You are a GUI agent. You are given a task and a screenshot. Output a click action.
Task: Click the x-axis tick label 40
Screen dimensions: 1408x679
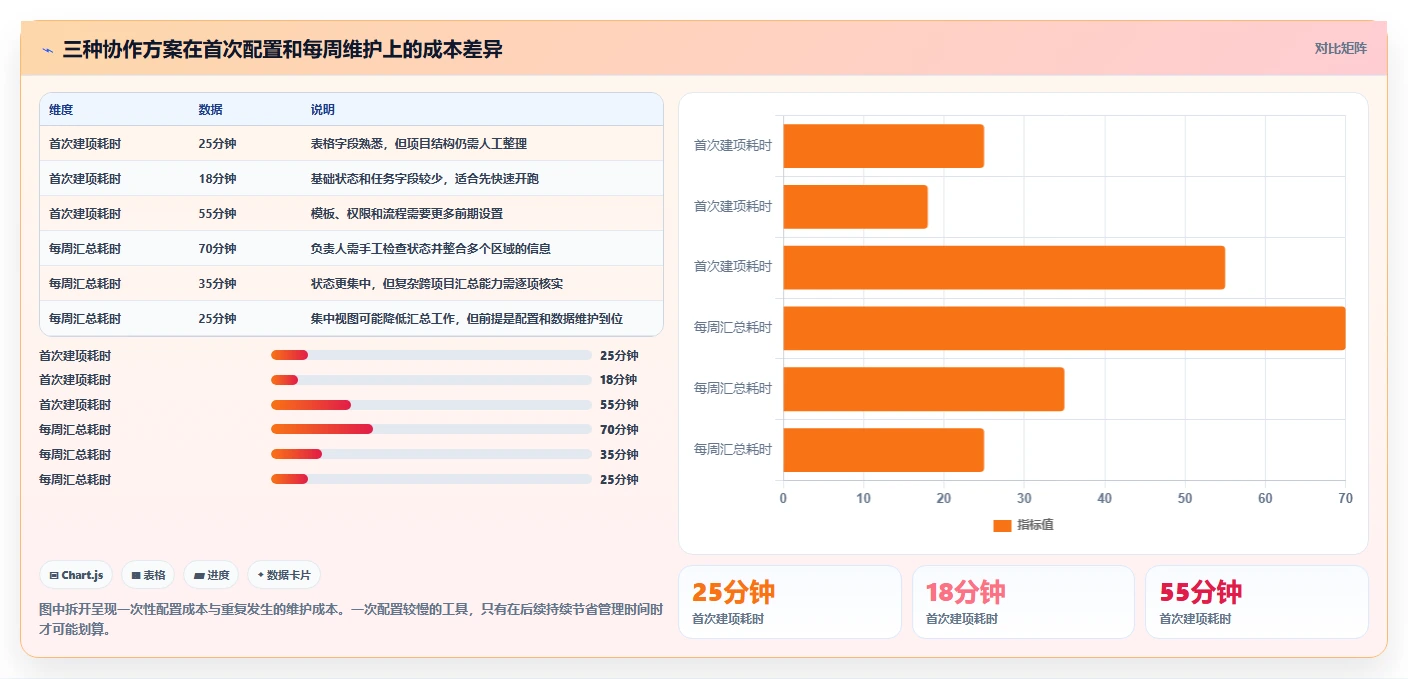tap(1104, 498)
